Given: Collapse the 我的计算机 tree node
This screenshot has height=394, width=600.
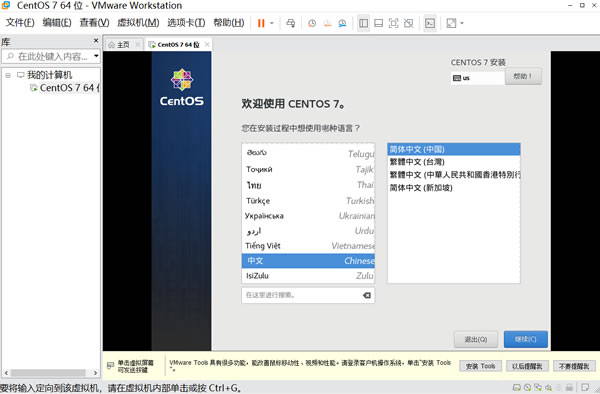Looking at the screenshot, I should click(x=8, y=75).
